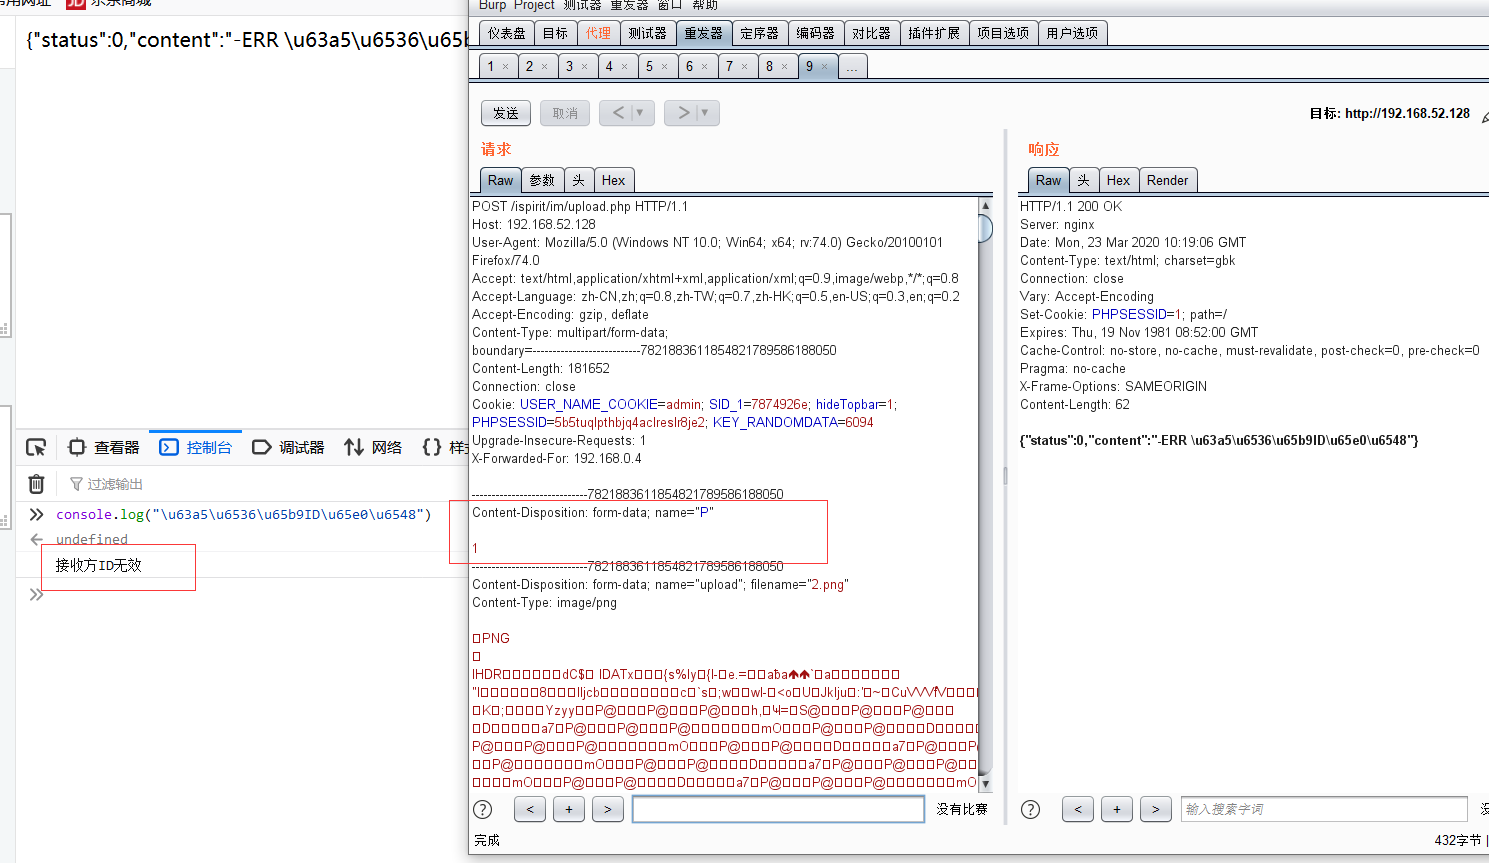Click response search plus options button
This screenshot has width=1489, height=863.
point(1117,809)
